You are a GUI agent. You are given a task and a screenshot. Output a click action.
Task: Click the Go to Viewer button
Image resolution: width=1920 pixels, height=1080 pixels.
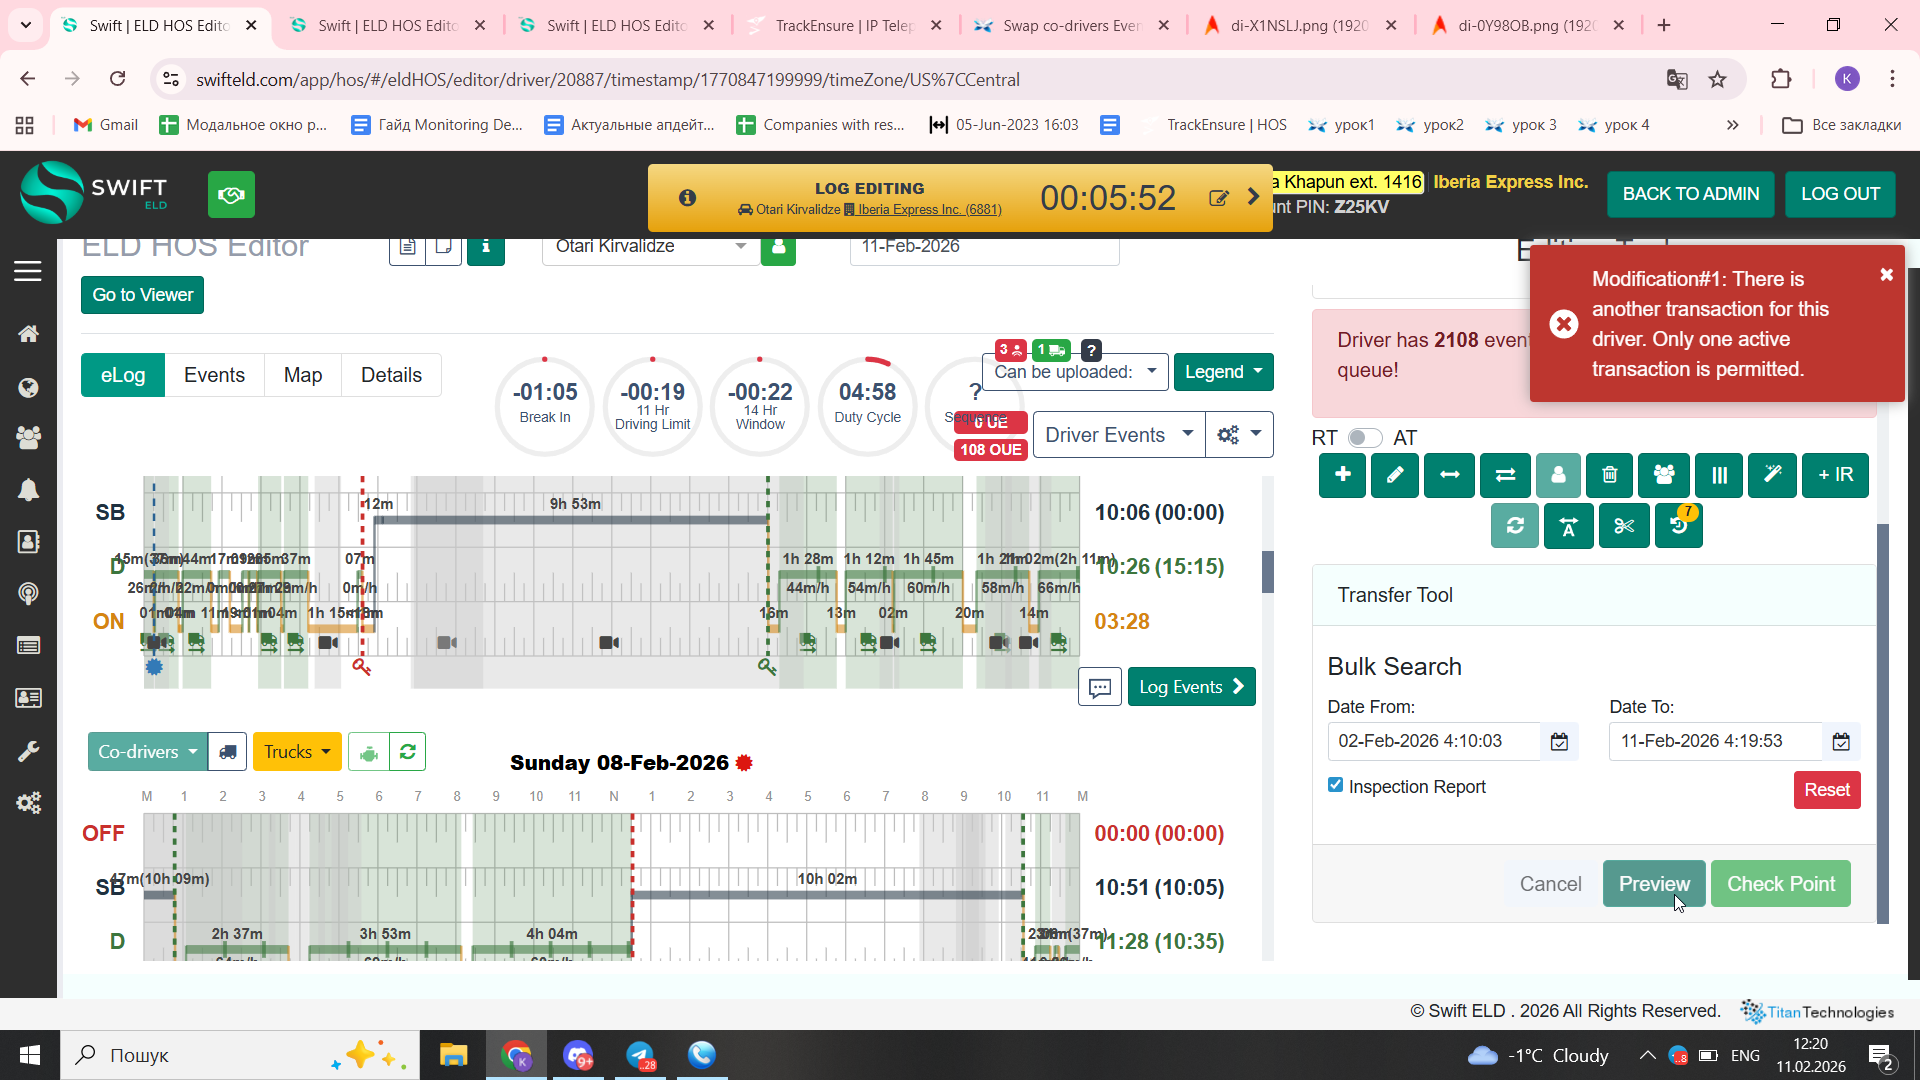pyautogui.click(x=142, y=295)
